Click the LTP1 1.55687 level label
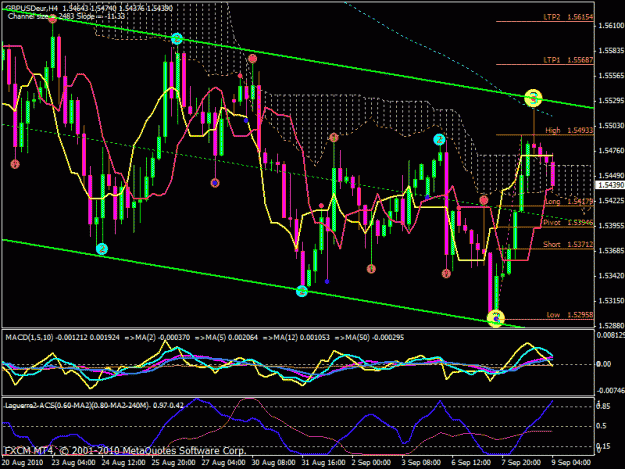625x469 pixels. tap(568, 60)
